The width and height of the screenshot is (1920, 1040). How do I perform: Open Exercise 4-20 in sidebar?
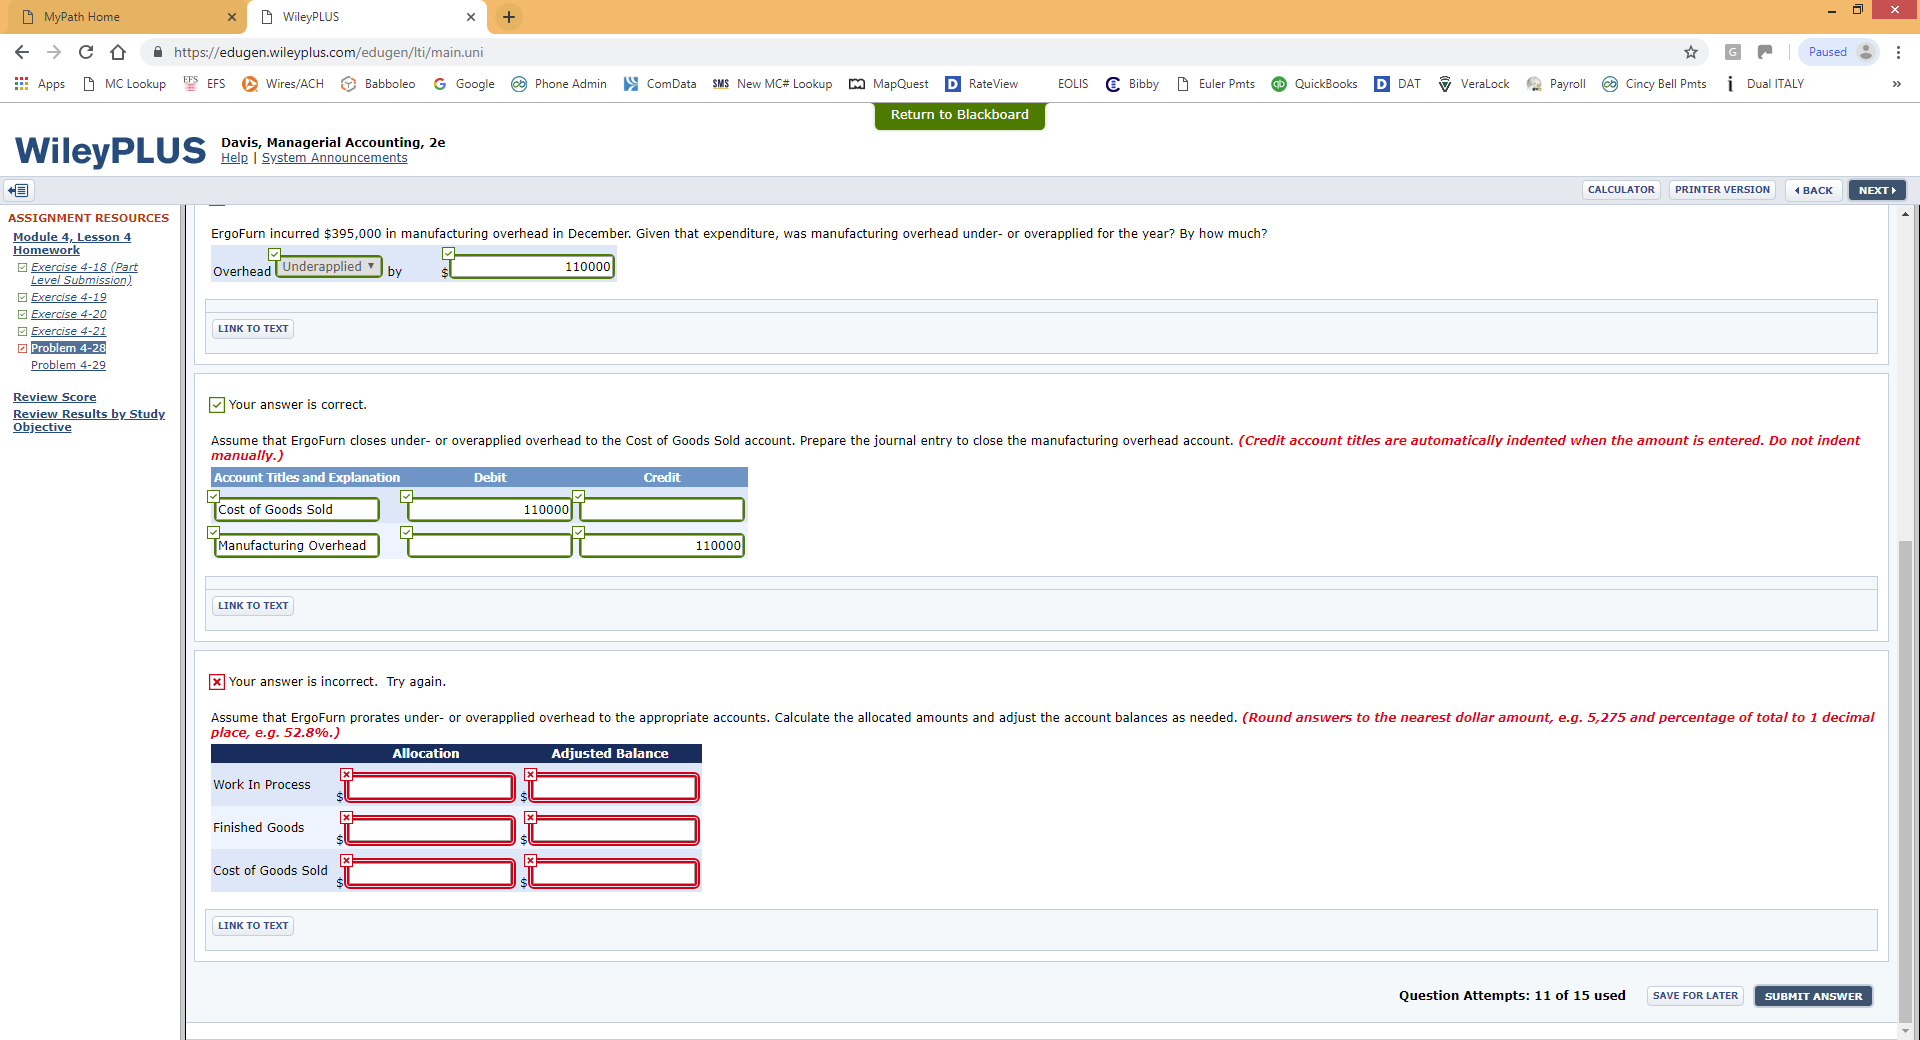[x=68, y=314]
